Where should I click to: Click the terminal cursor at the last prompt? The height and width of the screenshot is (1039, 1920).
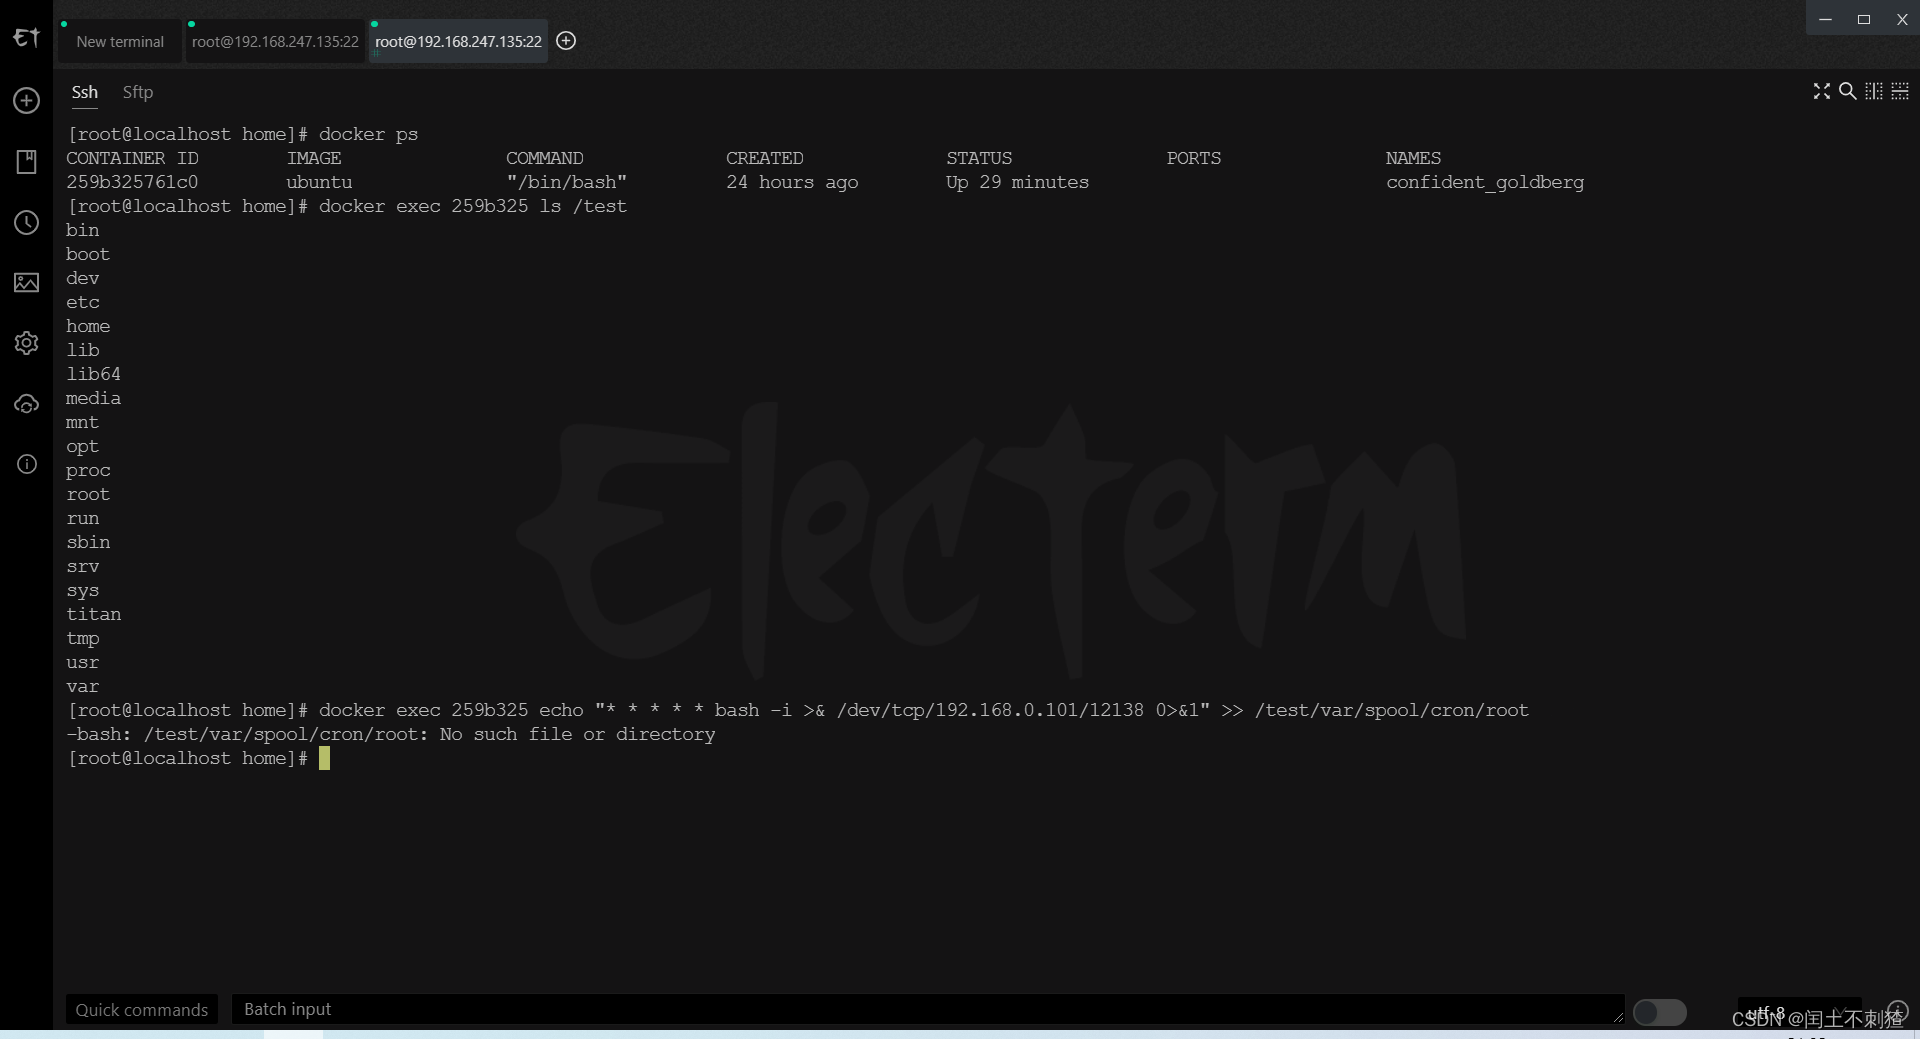click(324, 758)
